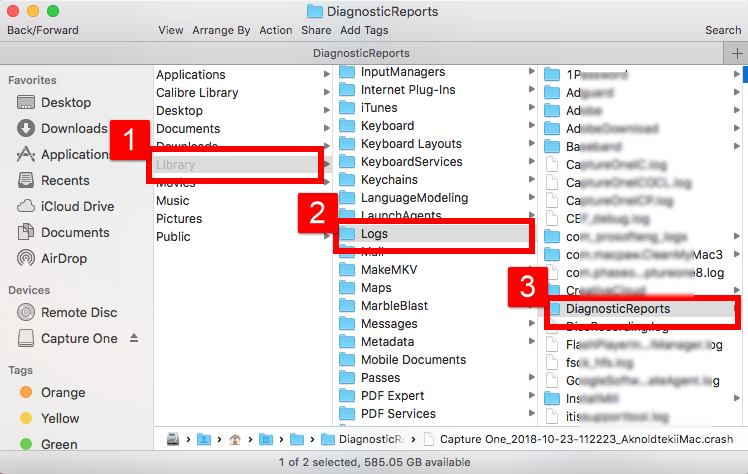Click the Orange tag in sidebar
This screenshot has height=474, width=748.
[26, 393]
